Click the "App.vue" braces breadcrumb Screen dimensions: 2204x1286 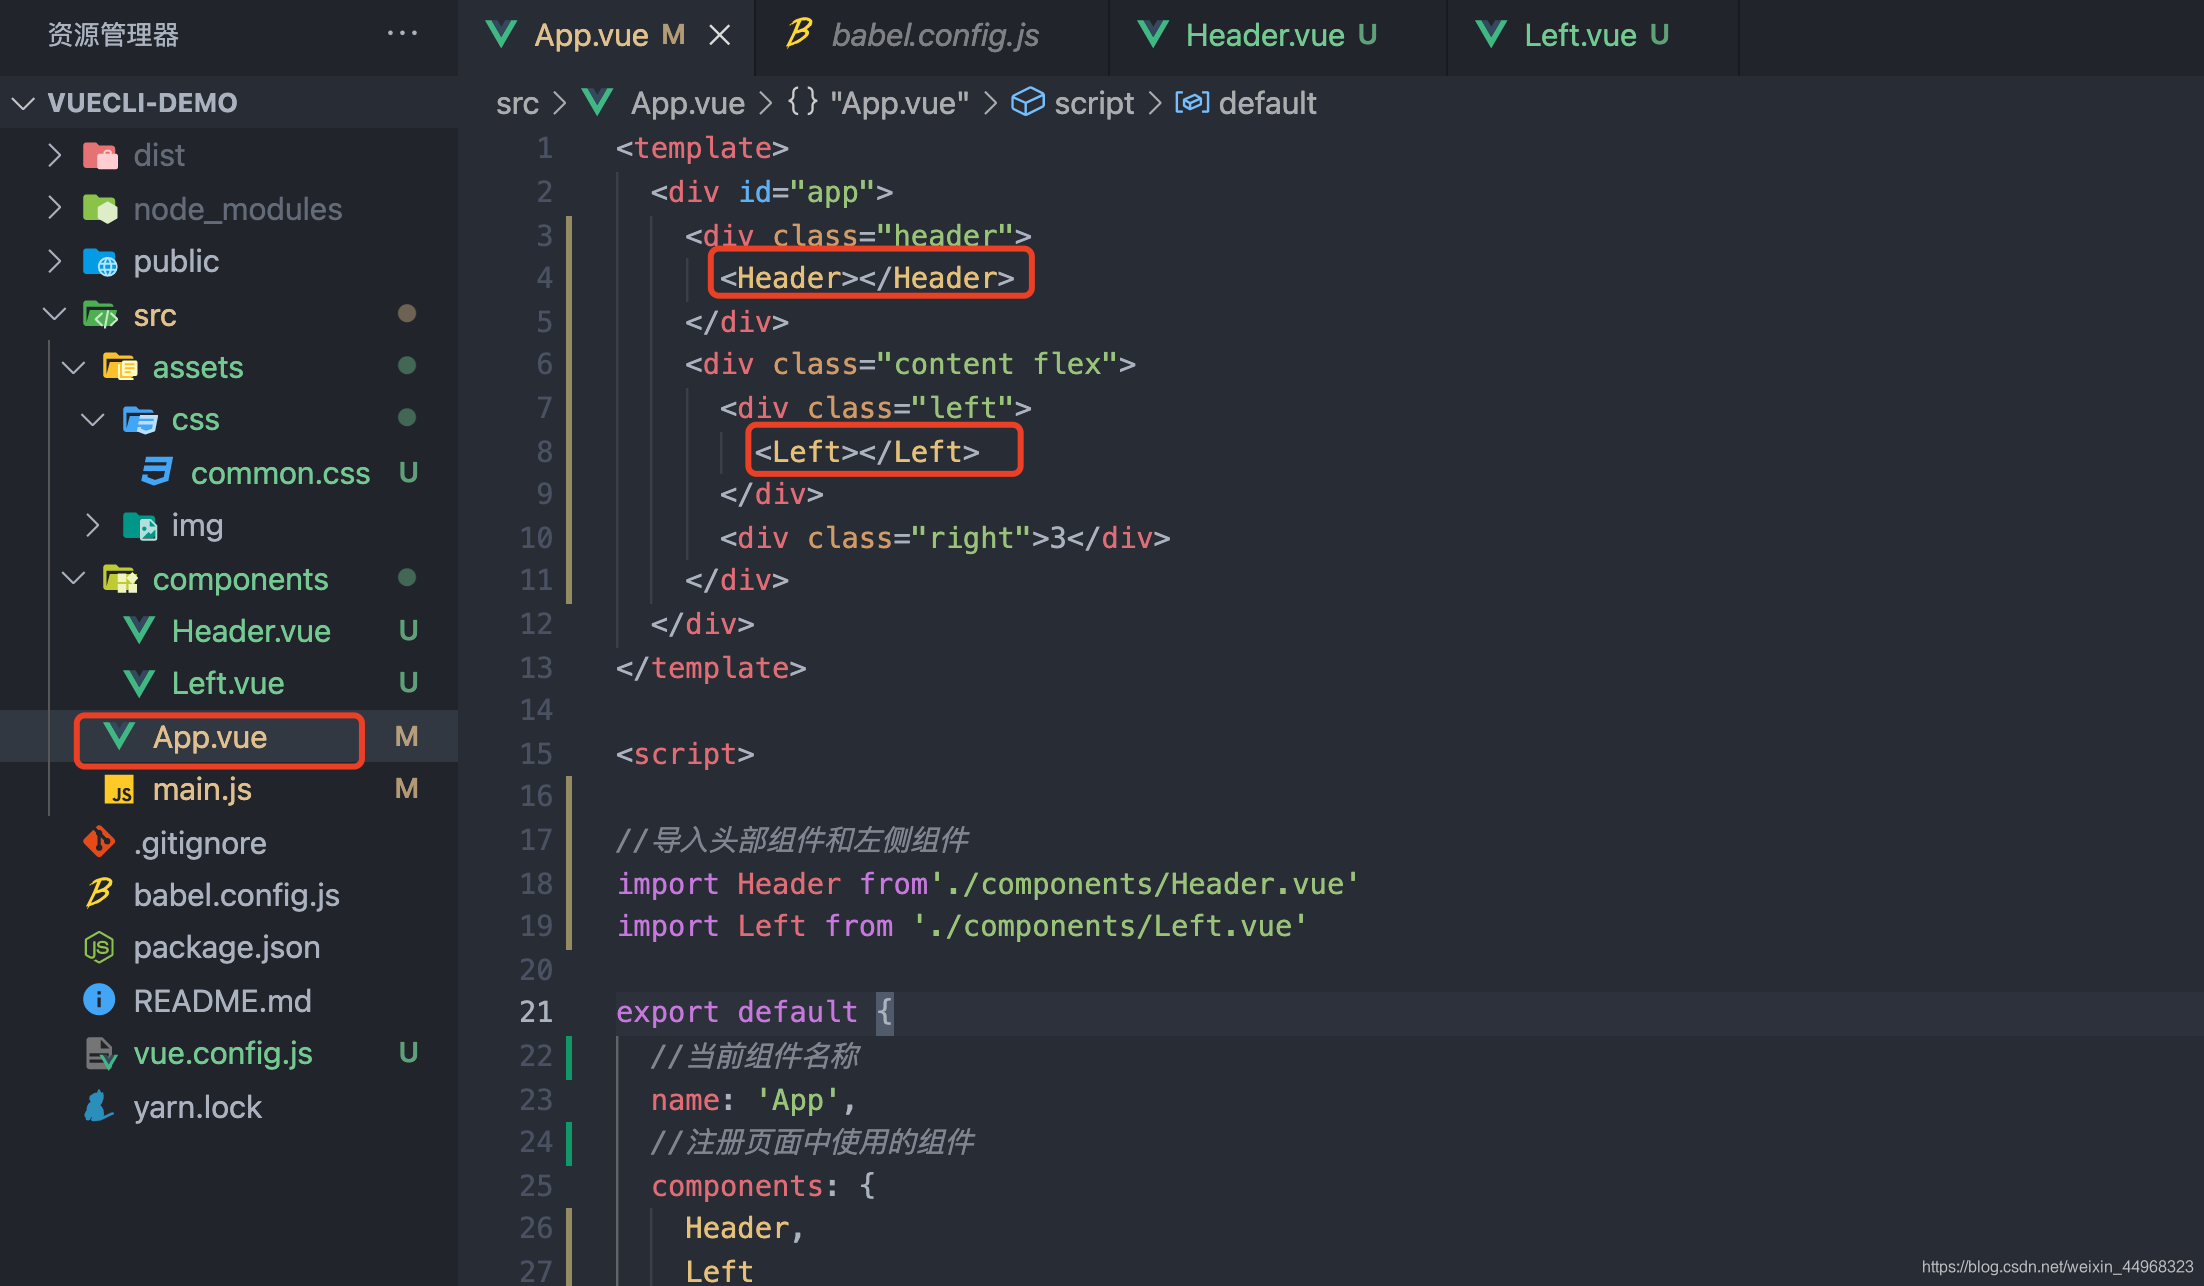(879, 103)
